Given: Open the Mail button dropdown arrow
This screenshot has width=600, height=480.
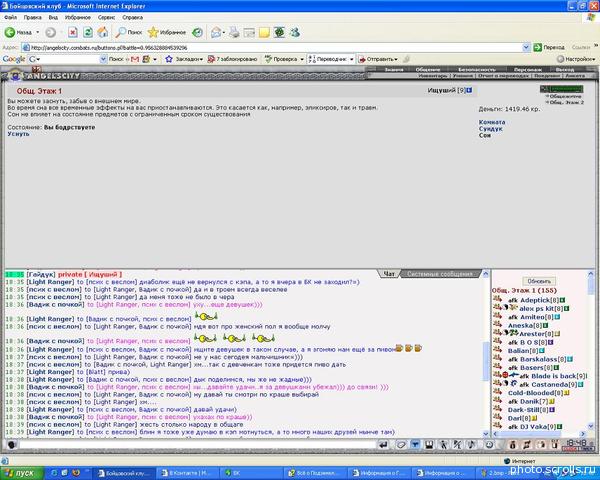Looking at the screenshot, I should (x=223, y=33).
